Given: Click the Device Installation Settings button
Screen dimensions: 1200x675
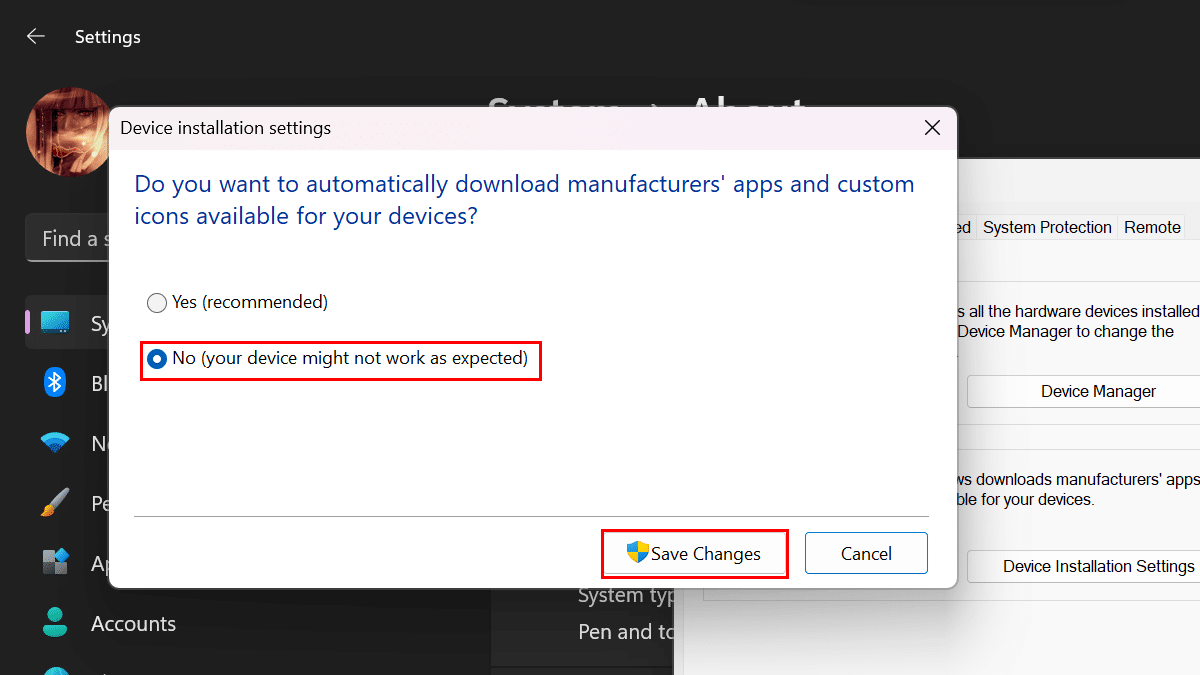Looking at the screenshot, I should point(1098,566).
